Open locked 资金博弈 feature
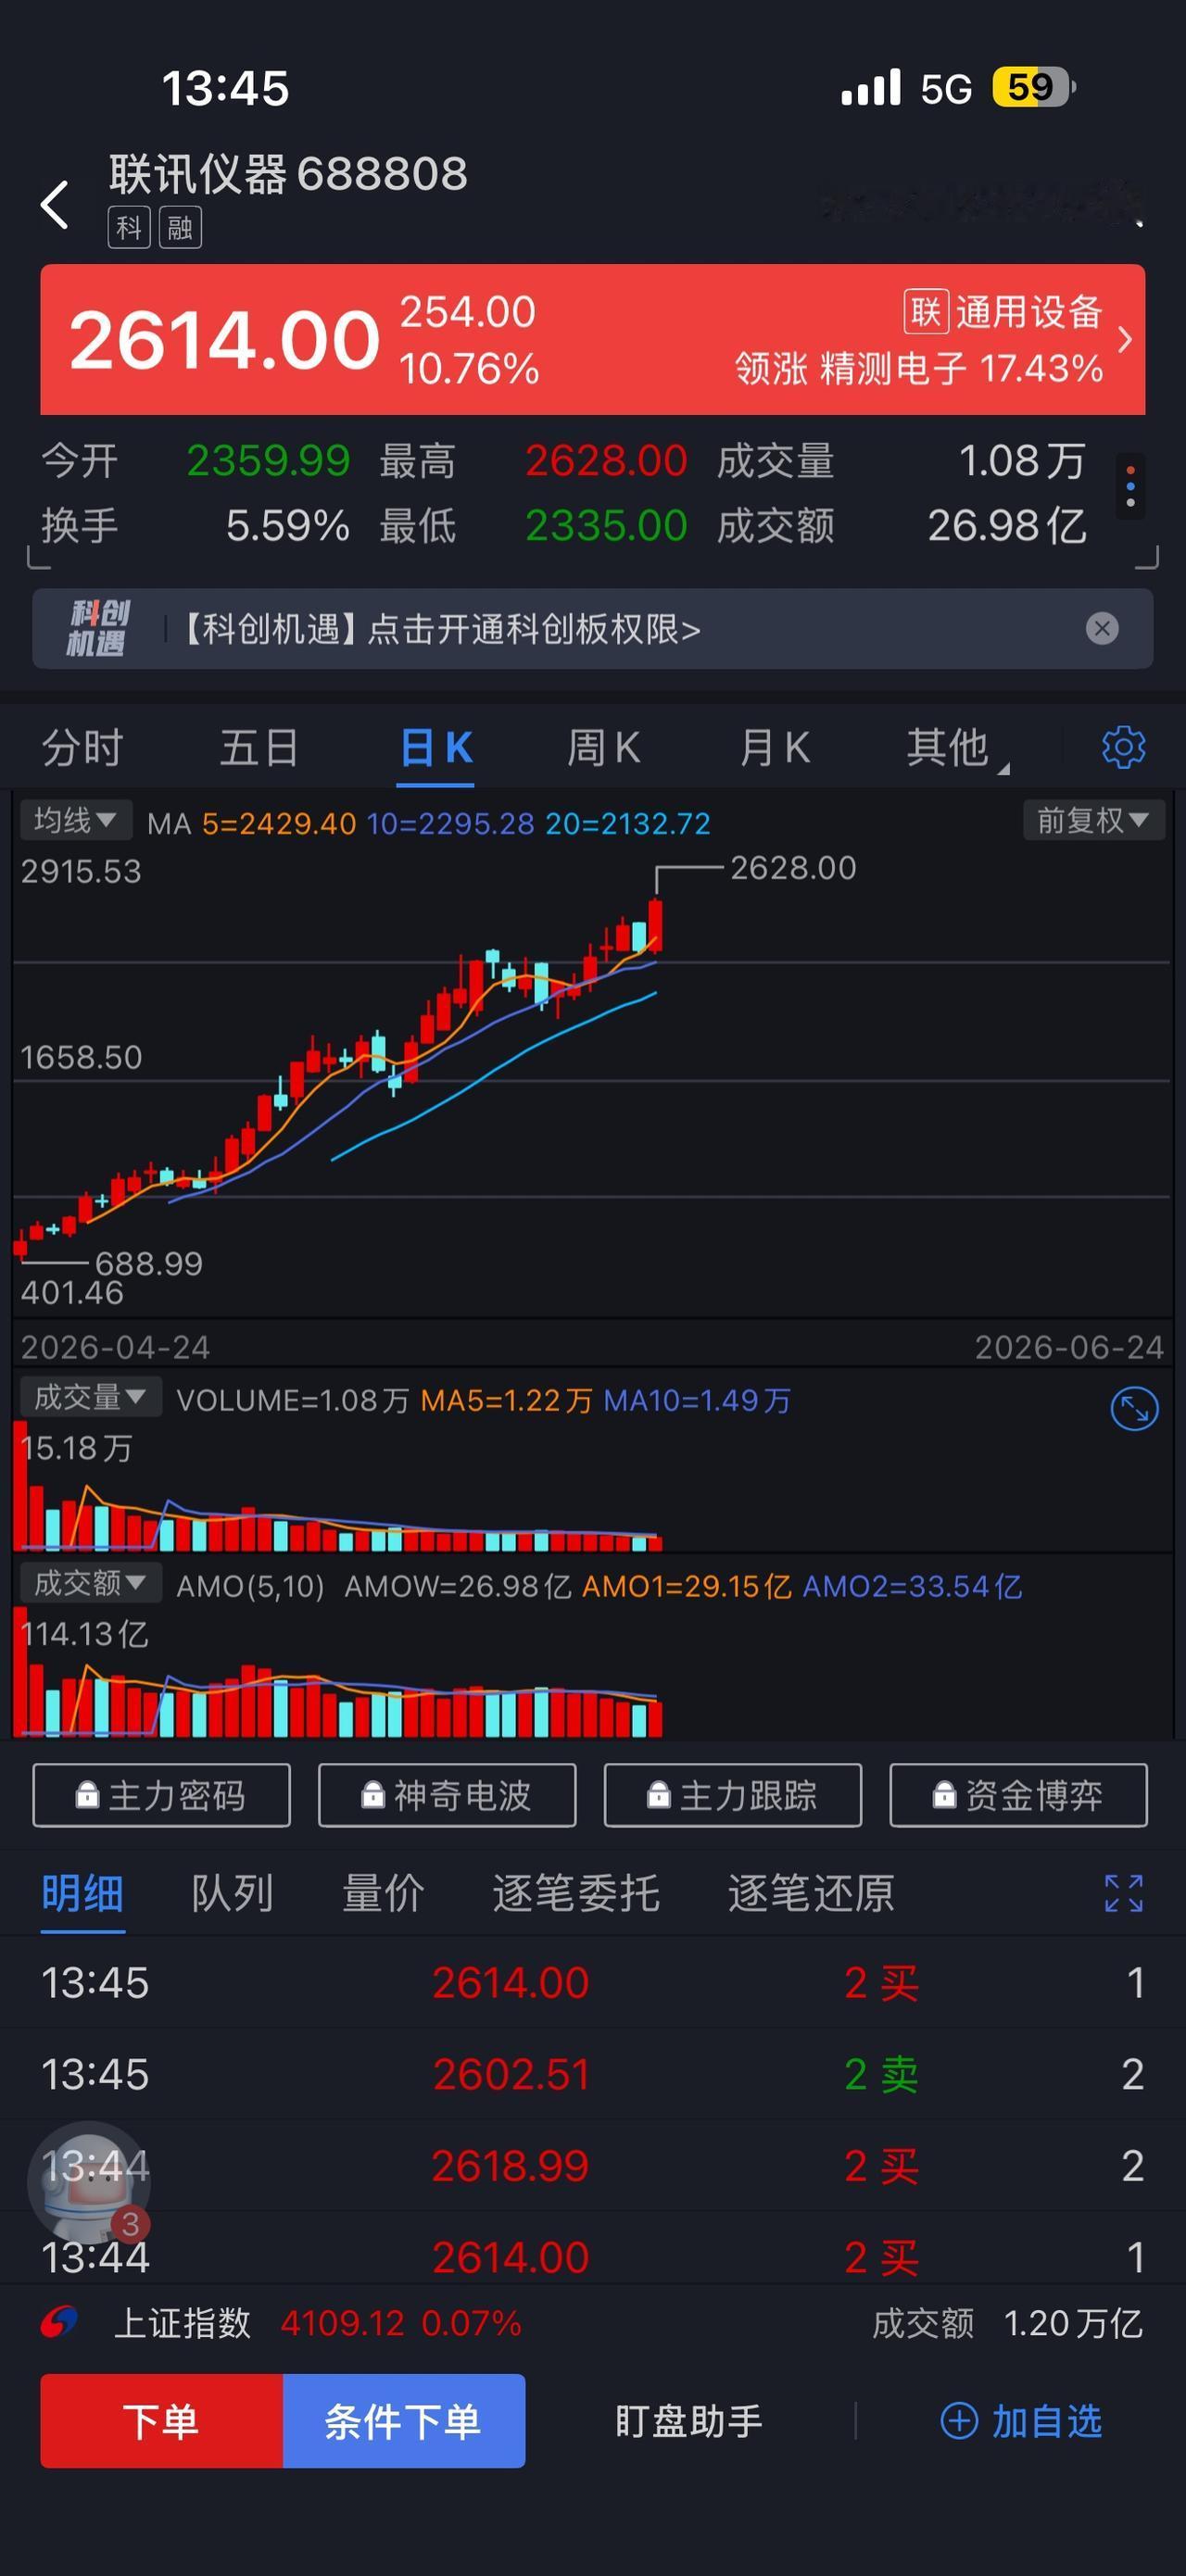1186x2576 pixels. (1018, 1795)
